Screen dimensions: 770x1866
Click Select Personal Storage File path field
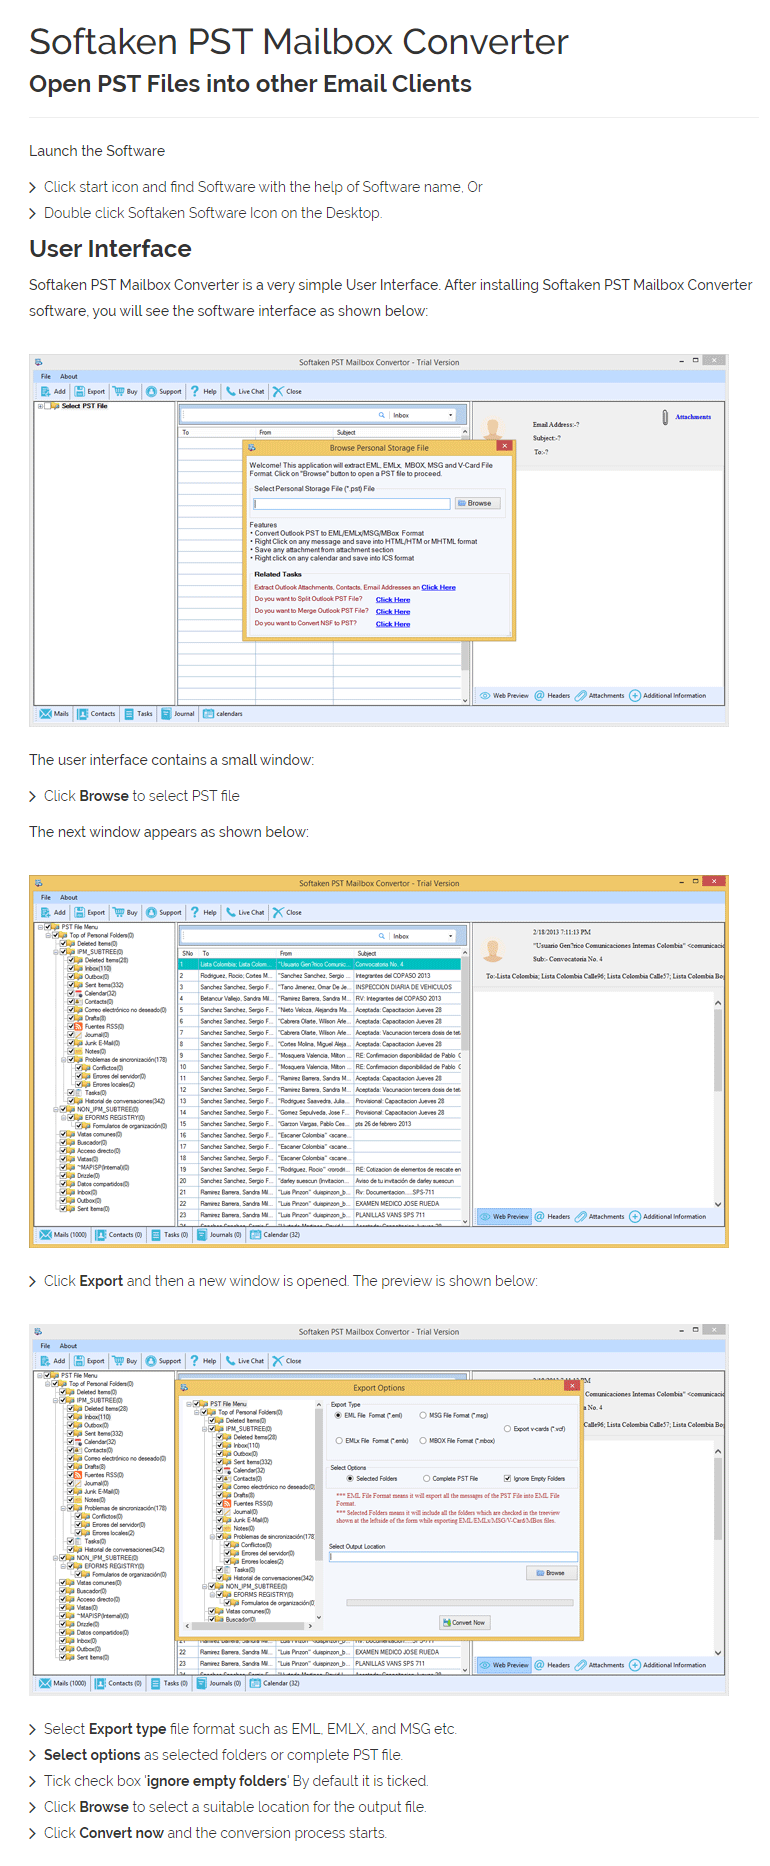(352, 503)
